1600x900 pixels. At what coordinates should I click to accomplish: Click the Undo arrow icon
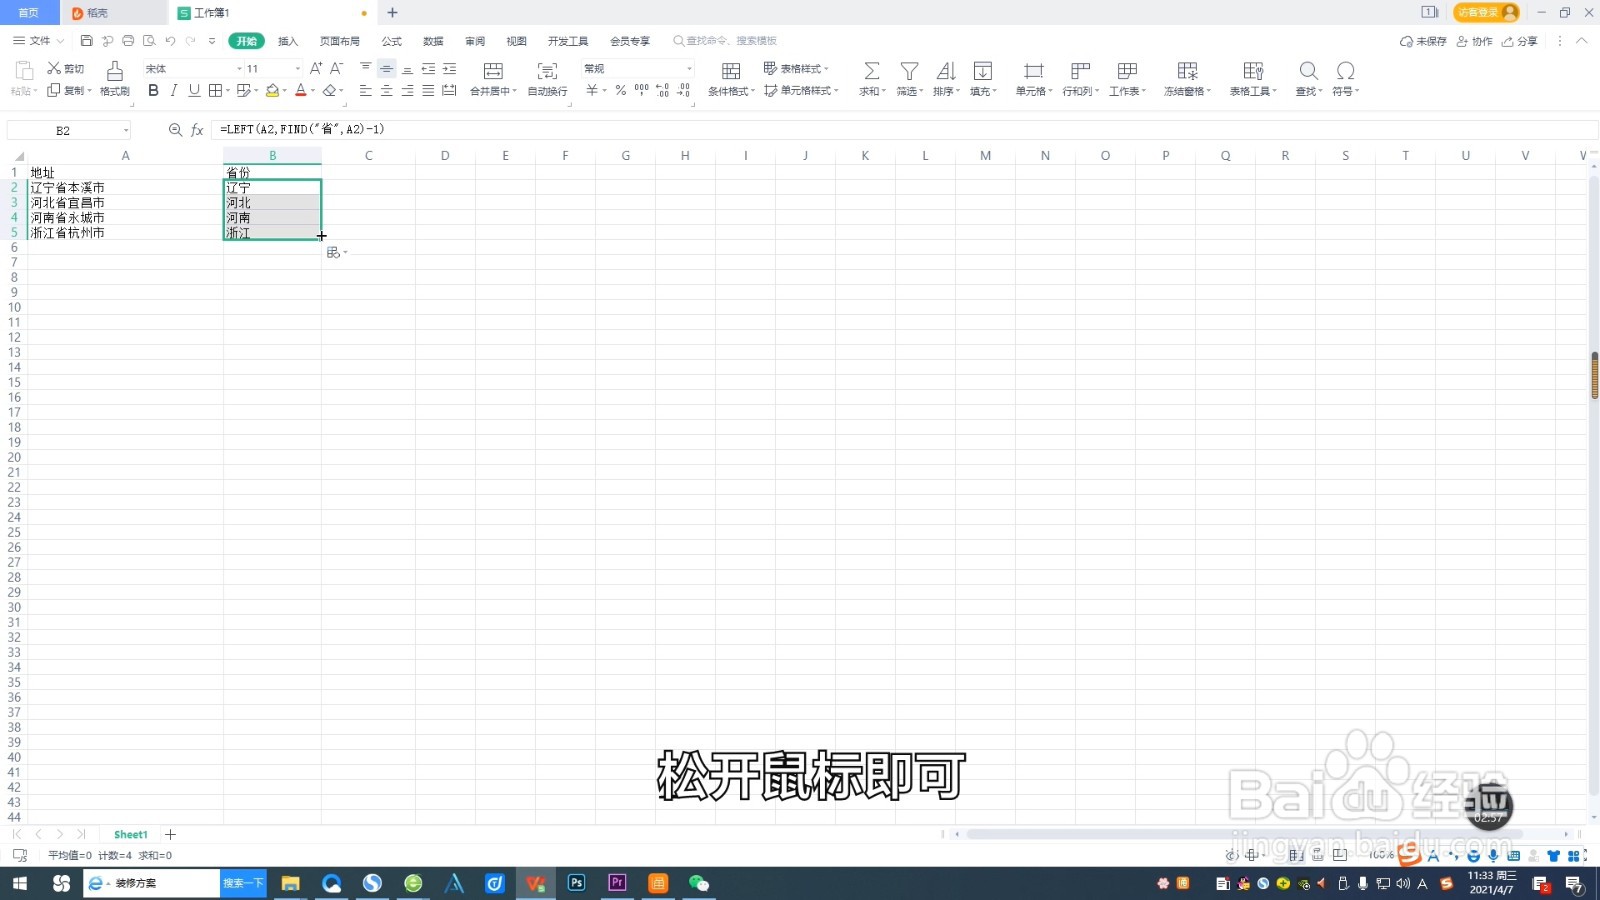170,41
